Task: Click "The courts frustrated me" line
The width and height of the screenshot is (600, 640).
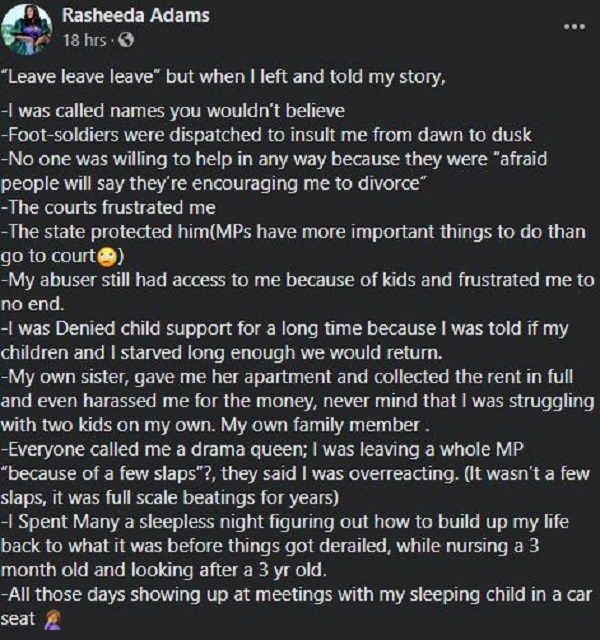Action: (x=110, y=209)
